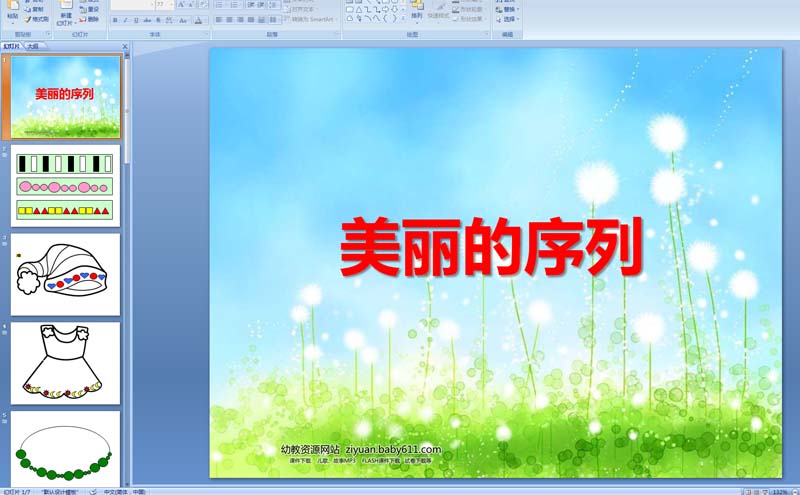800x495 pixels.
Task: Switch to the Slides (幻灯片) pane tab
Action: pyautogui.click(x=12, y=46)
